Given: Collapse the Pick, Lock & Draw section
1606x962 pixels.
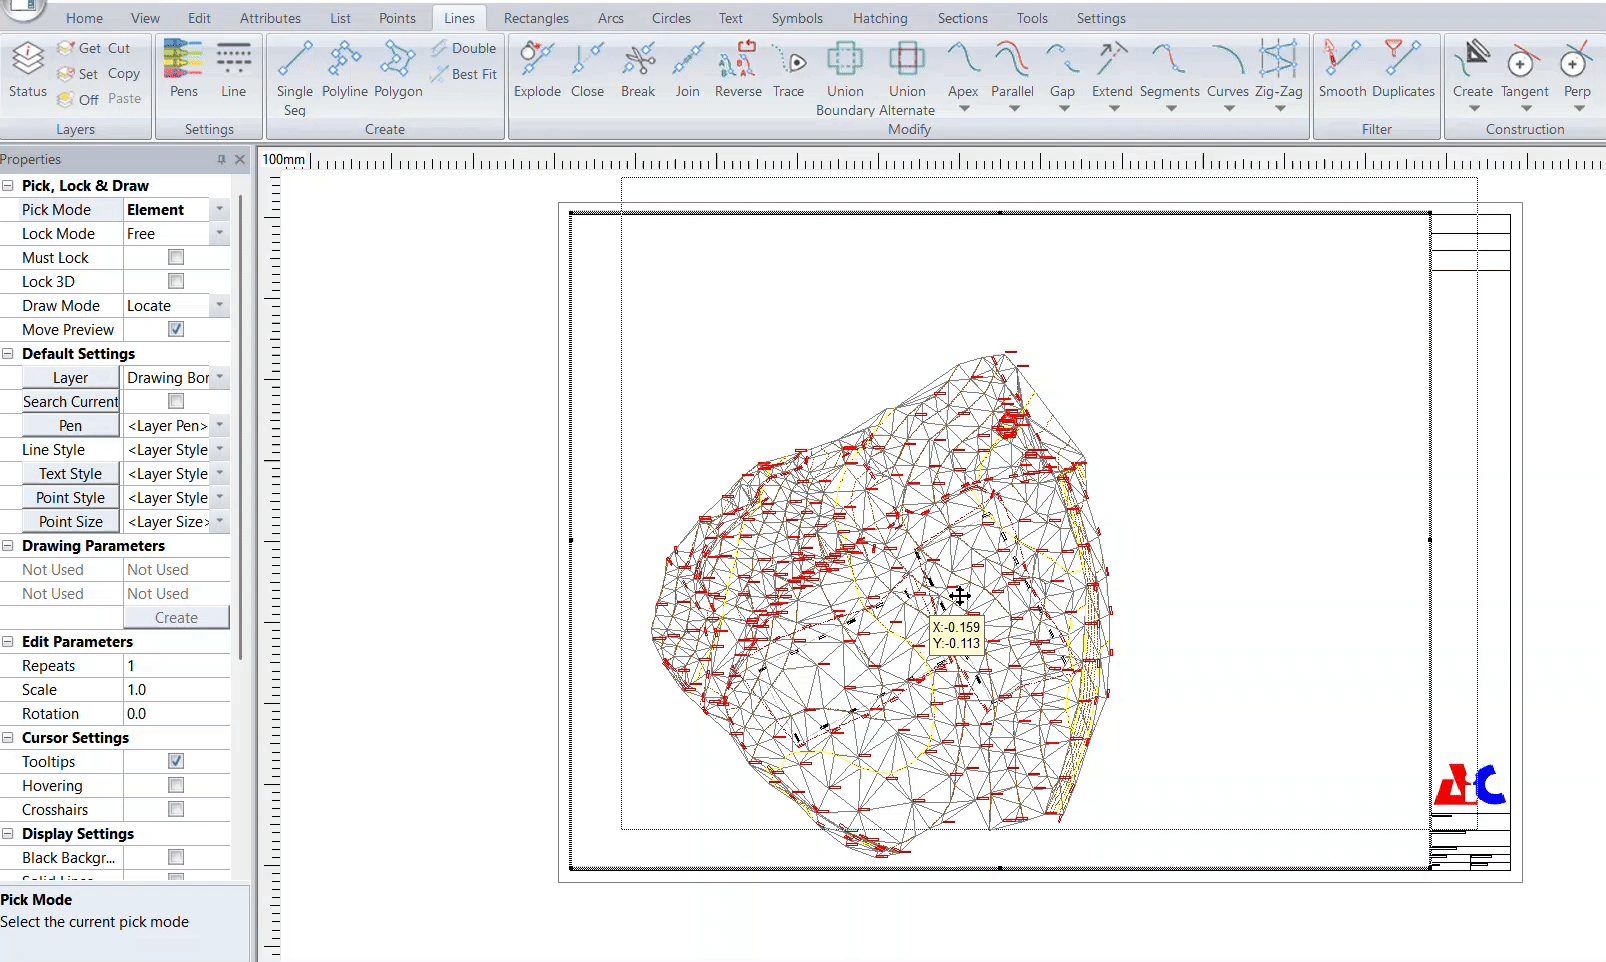Looking at the screenshot, I should [x=8, y=185].
